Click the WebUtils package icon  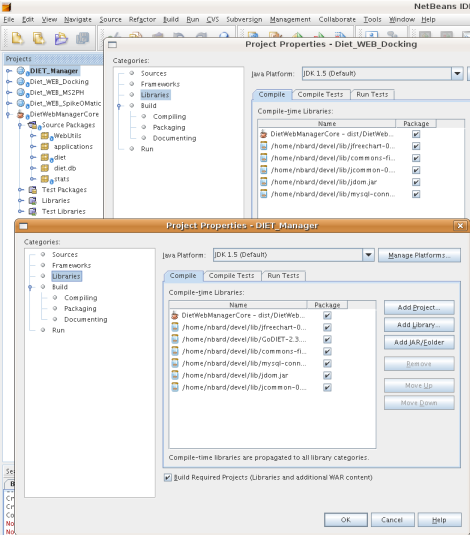(x=45, y=136)
